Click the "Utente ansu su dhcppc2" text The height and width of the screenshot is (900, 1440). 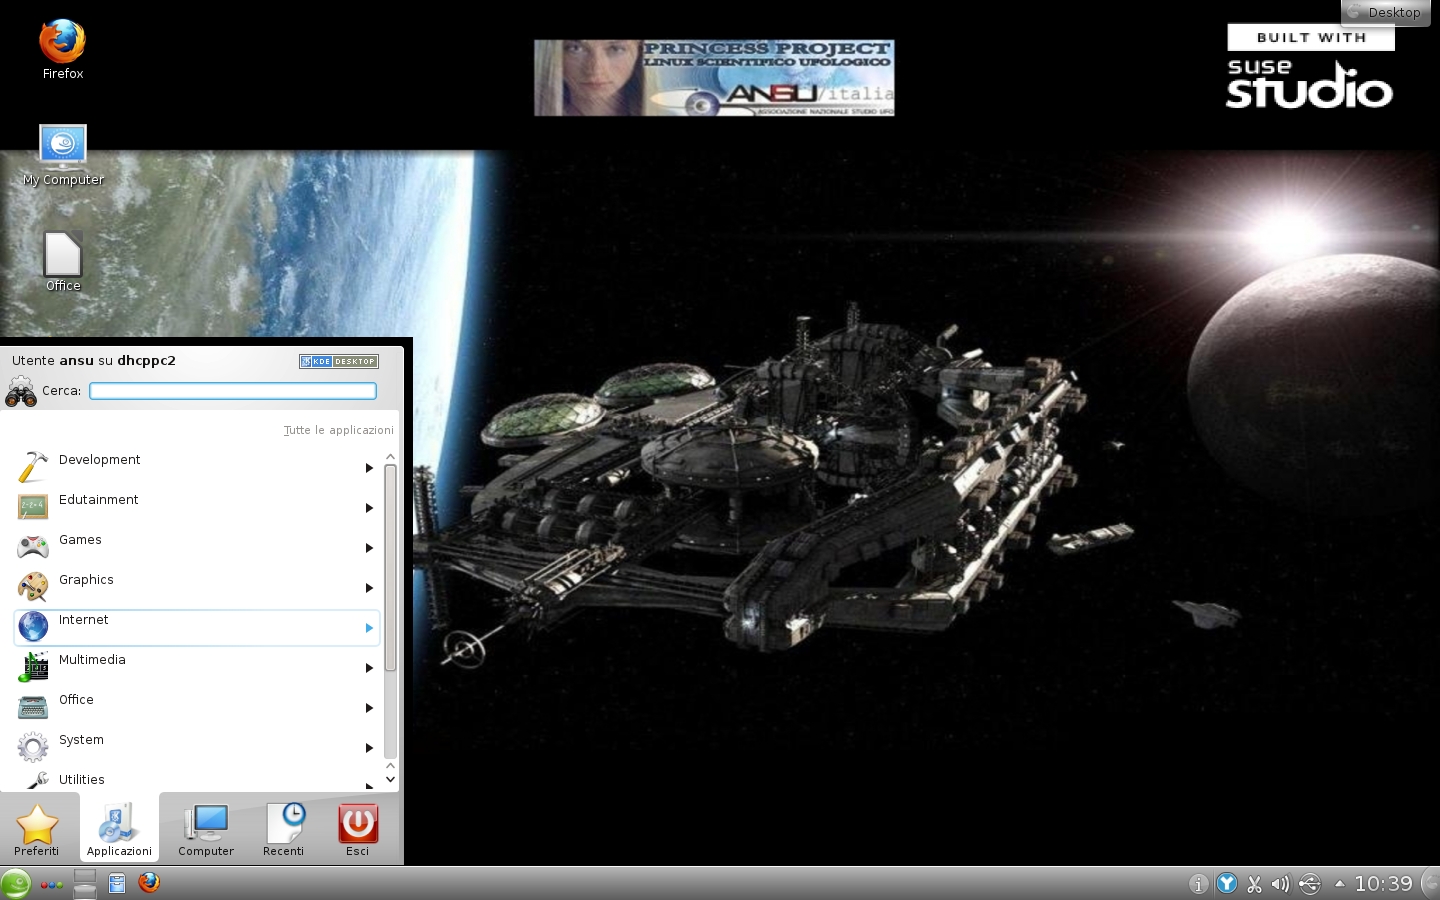94,361
